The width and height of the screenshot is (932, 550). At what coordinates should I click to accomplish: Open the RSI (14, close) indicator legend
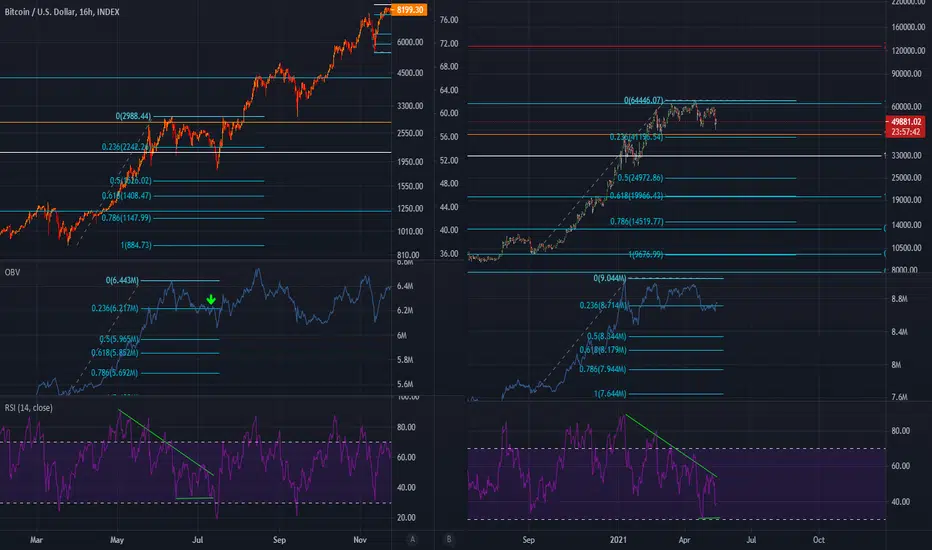29,408
